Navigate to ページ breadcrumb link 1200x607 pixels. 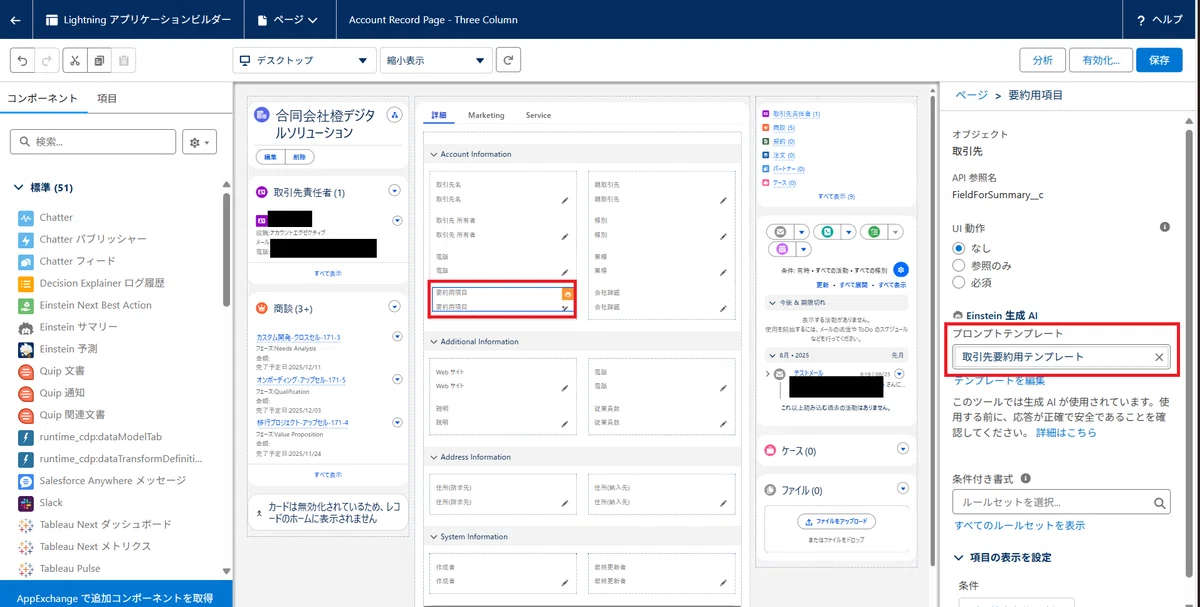pos(971,95)
